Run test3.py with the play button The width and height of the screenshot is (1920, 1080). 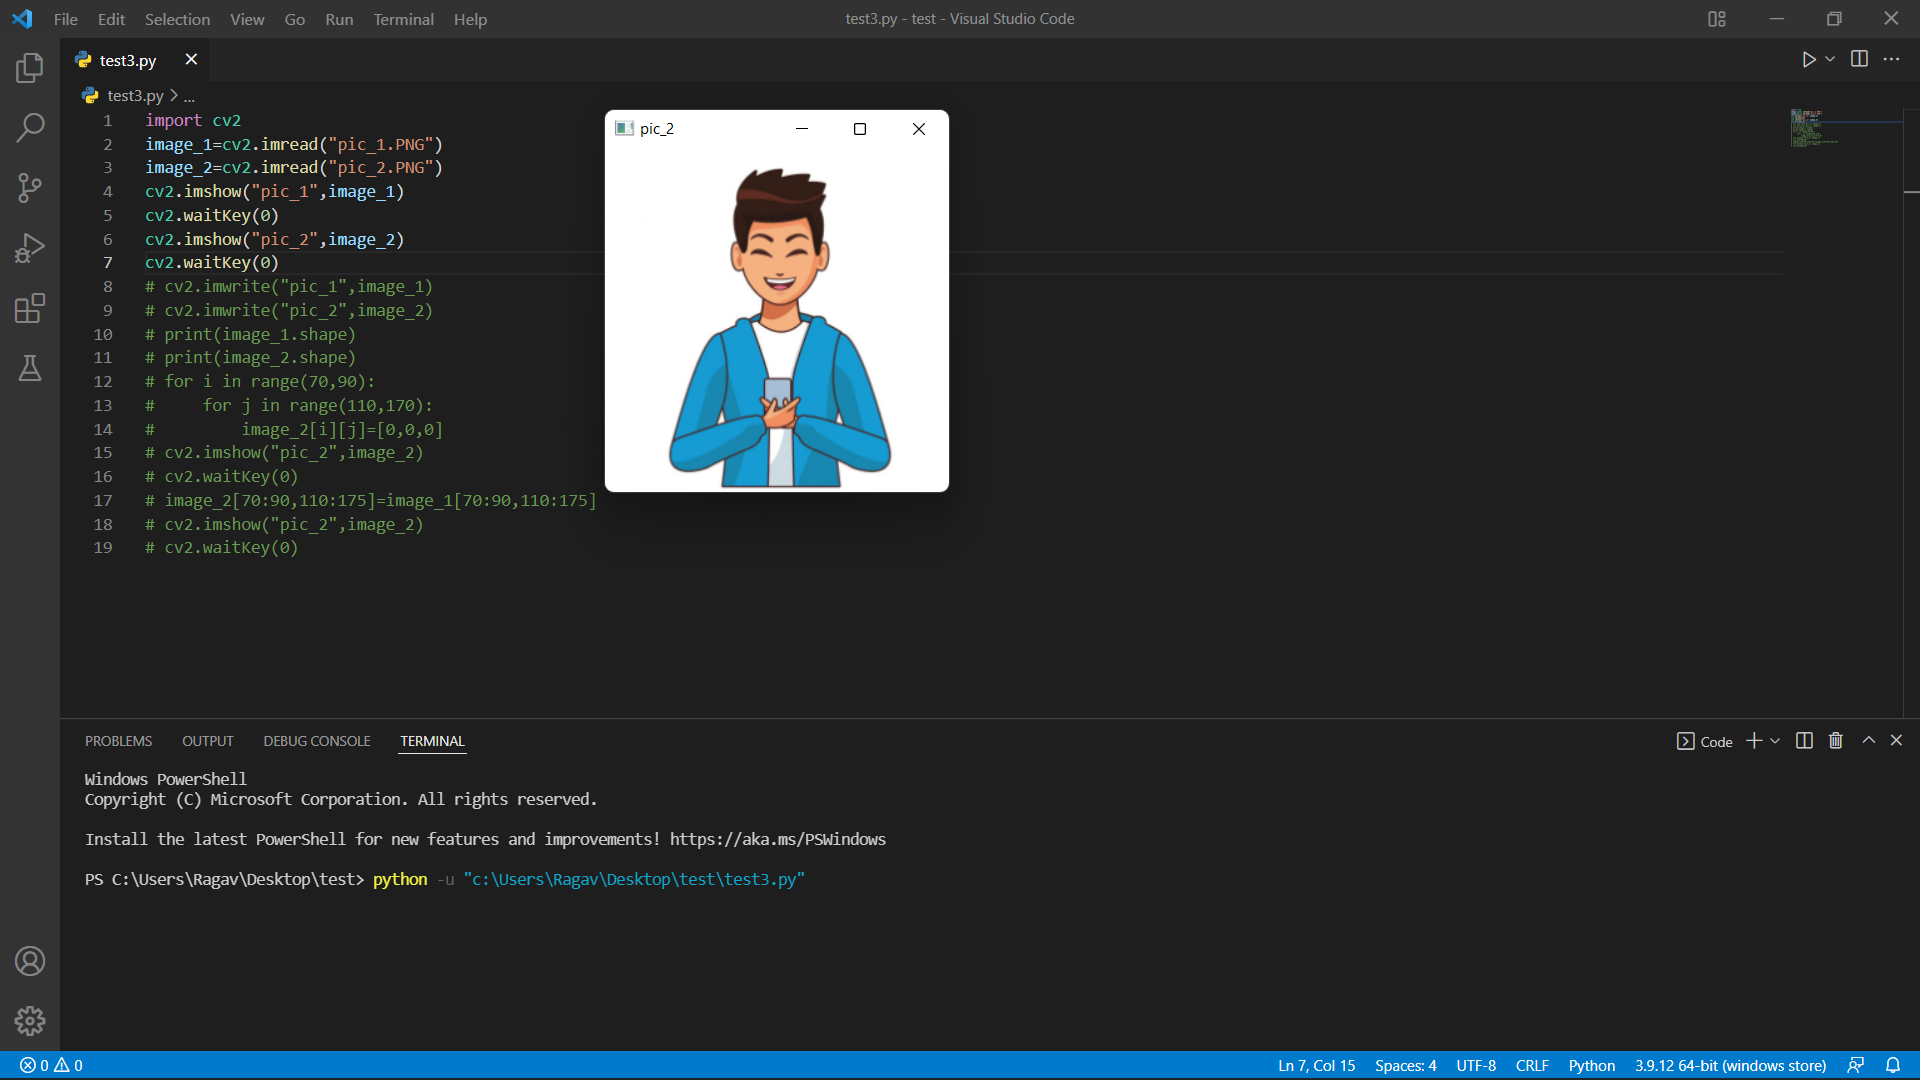[1810, 59]
